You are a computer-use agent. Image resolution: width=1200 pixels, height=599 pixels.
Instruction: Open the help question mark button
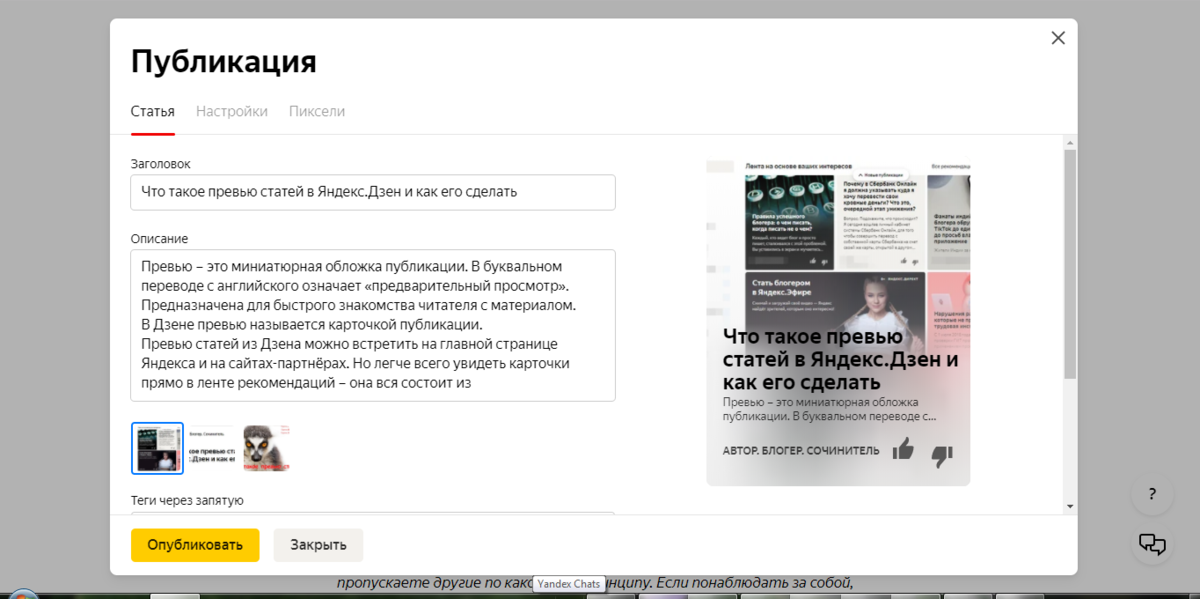pyautogui.click(x=1152, y=494)
